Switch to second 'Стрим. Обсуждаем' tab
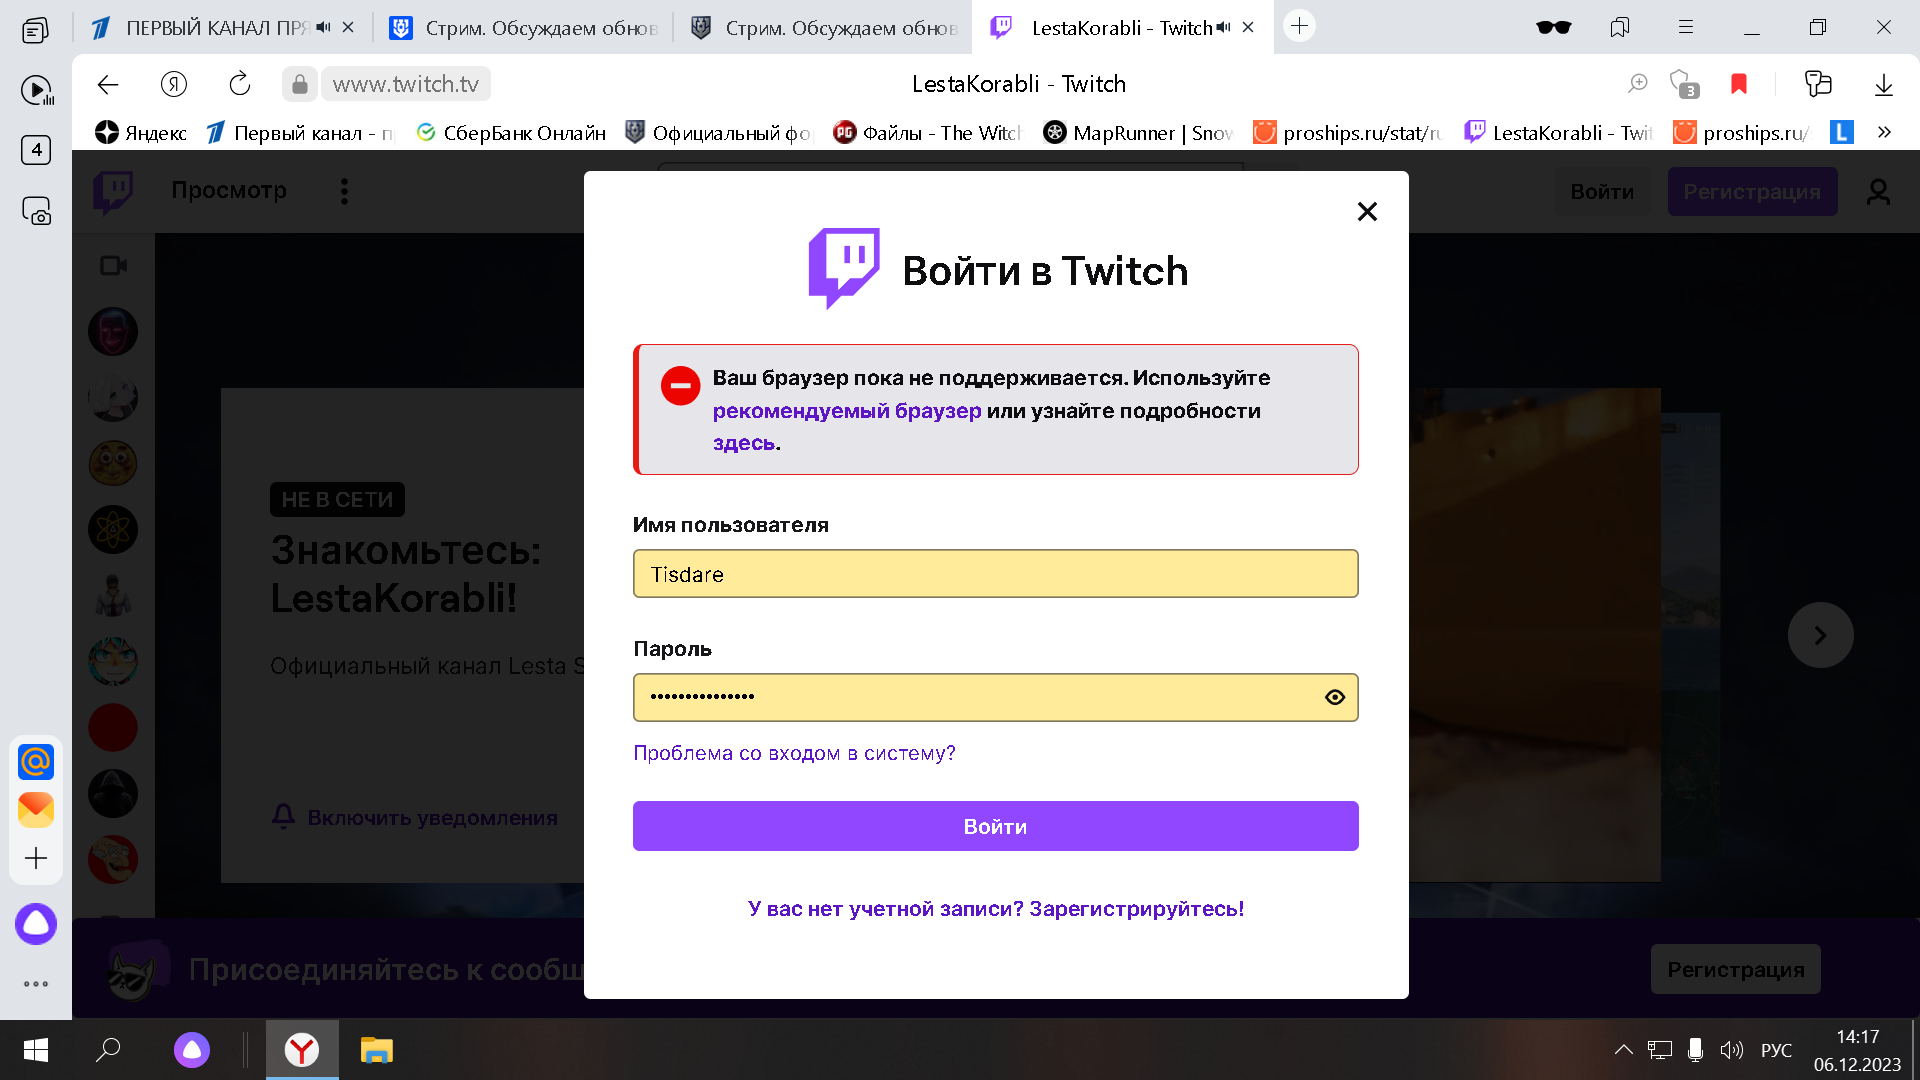 click(824, 28)
